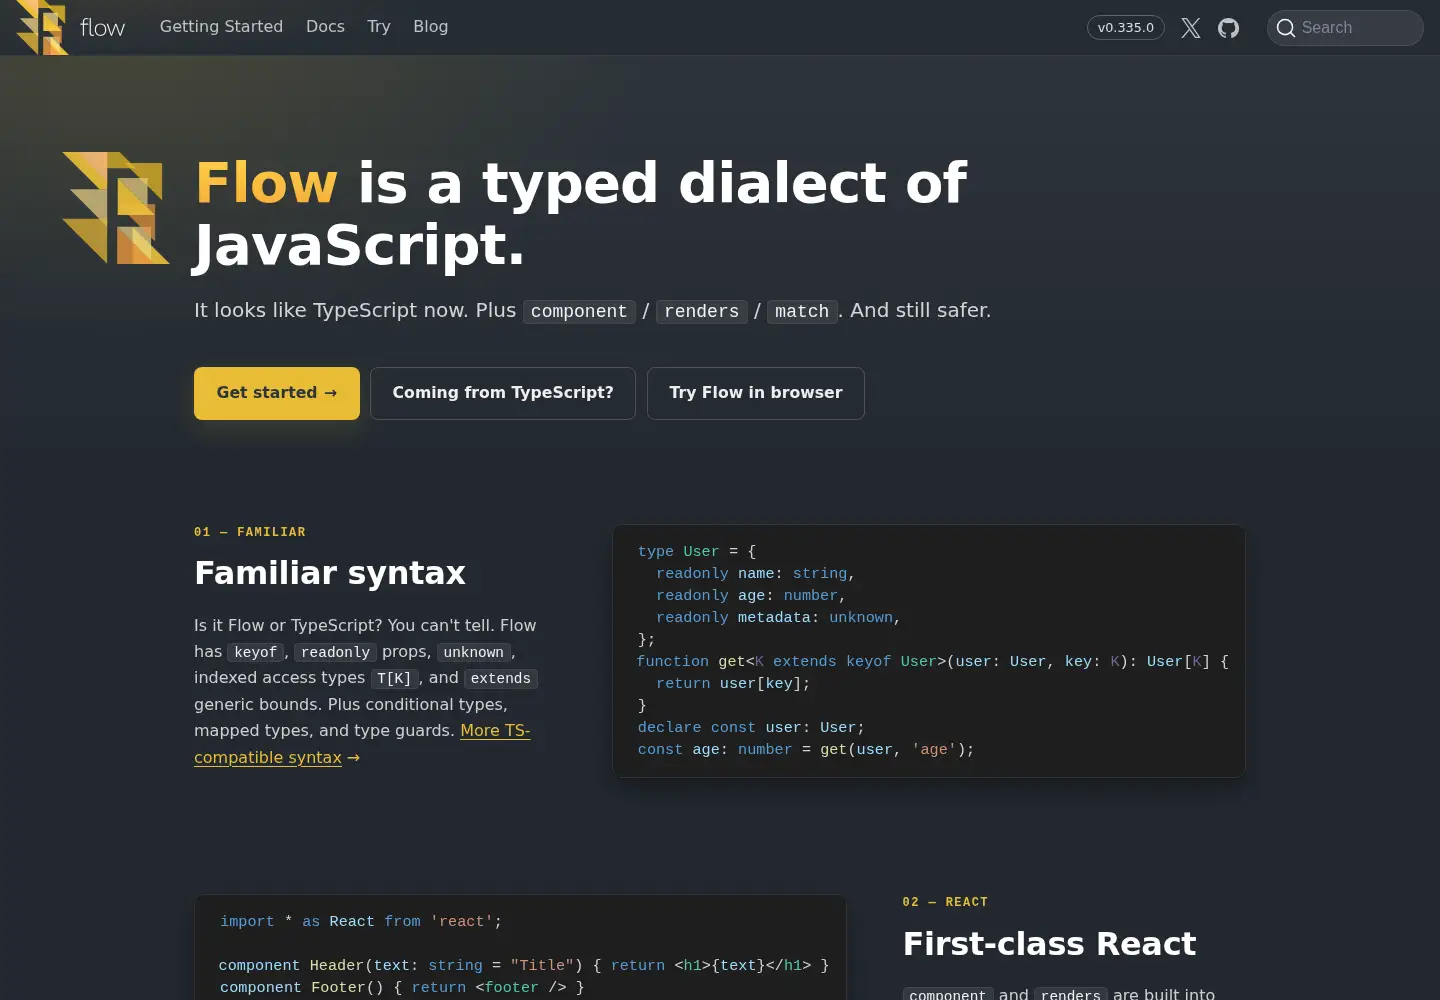Open the Docs nav item
The height and width of the screenshot is (1000, 1440).
[325, 27]
